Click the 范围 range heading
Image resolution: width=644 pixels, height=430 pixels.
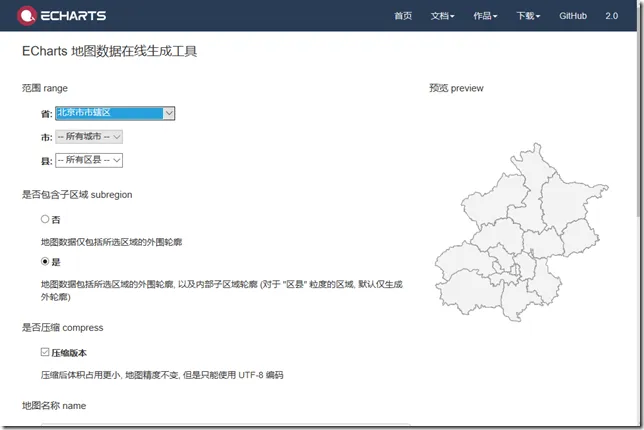(45, 88)
